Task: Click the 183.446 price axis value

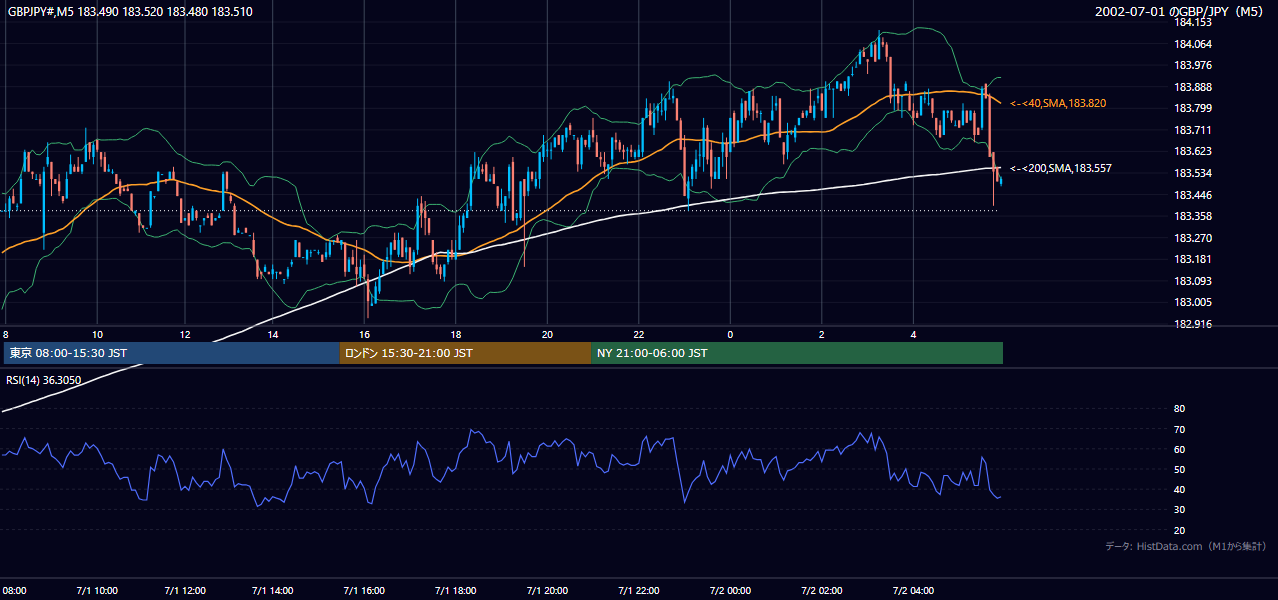Action: click(x=1193, y=195)
